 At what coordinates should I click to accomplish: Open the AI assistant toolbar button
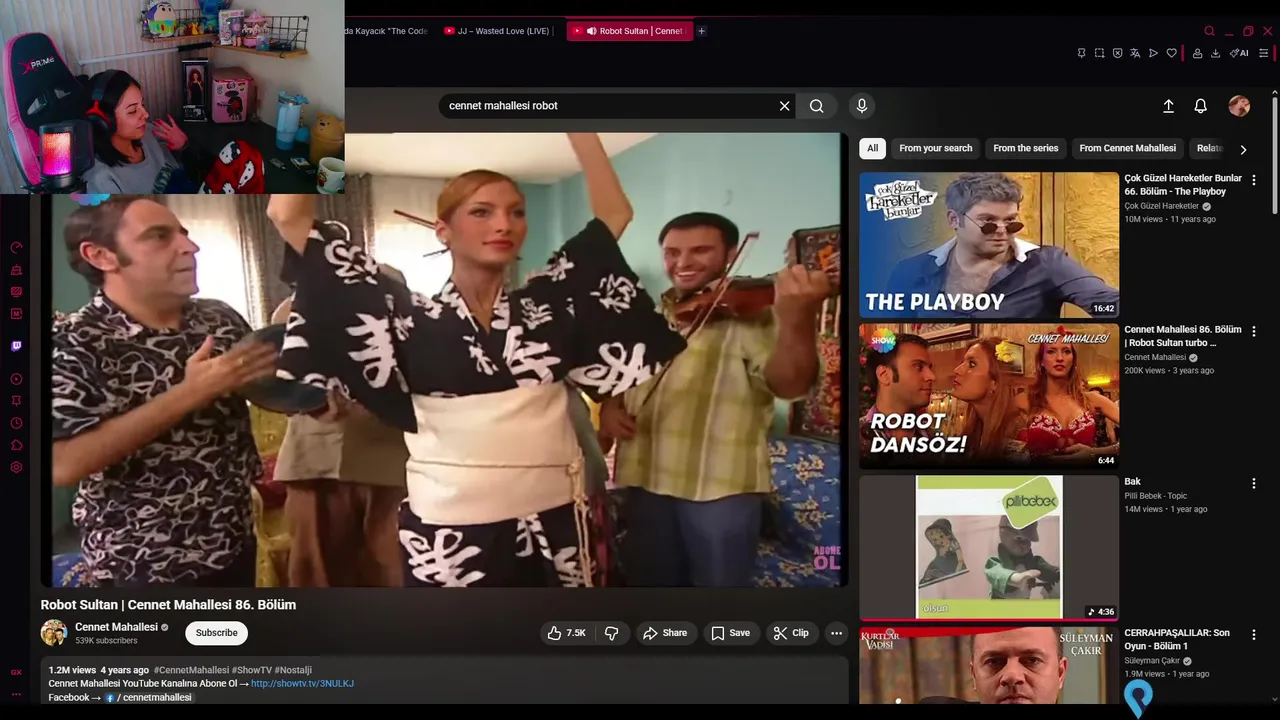1239,53
